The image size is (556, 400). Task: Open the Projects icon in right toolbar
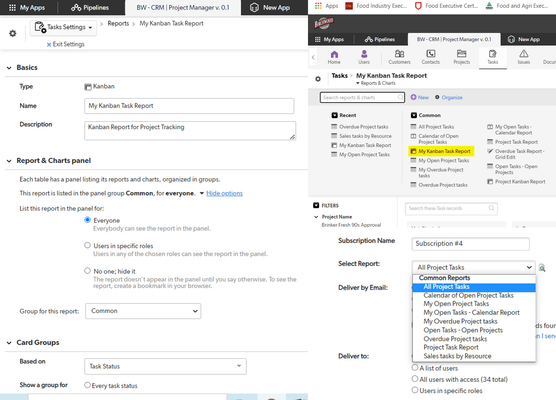pyautogui.click(x=461, y=54)
